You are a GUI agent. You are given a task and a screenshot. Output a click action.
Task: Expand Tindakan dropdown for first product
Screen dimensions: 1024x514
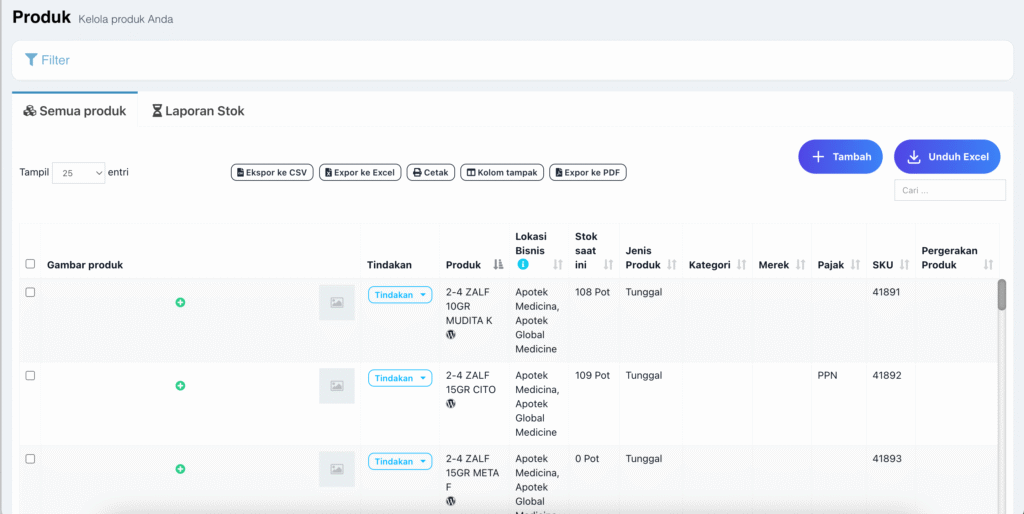coord(400,295)
